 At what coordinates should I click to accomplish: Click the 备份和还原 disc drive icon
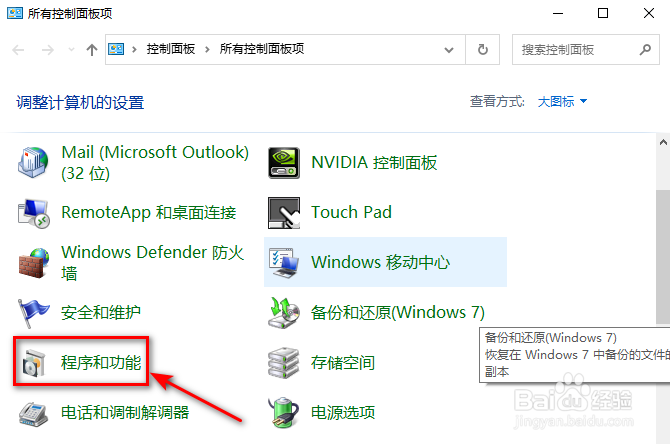point(284,313)
